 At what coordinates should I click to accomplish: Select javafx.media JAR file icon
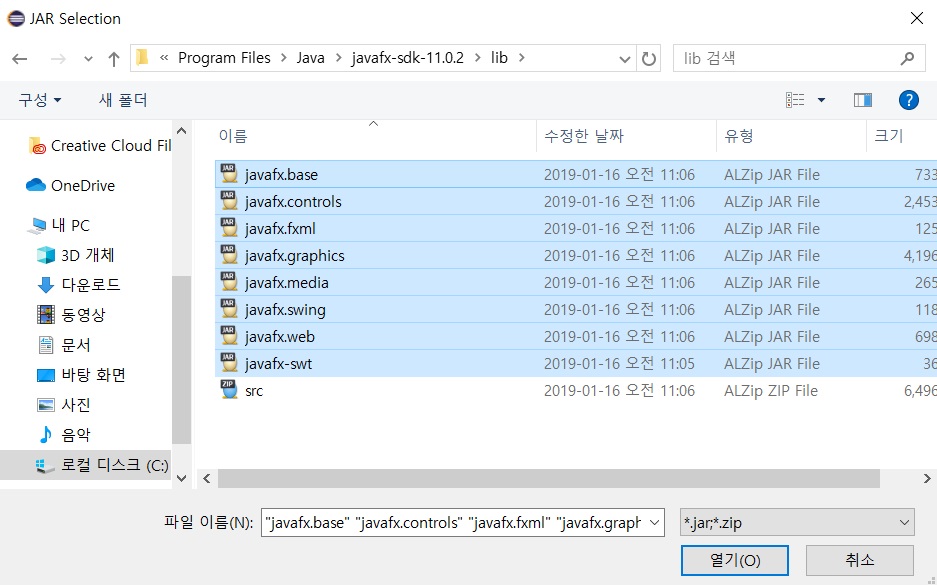pos(229,282)
